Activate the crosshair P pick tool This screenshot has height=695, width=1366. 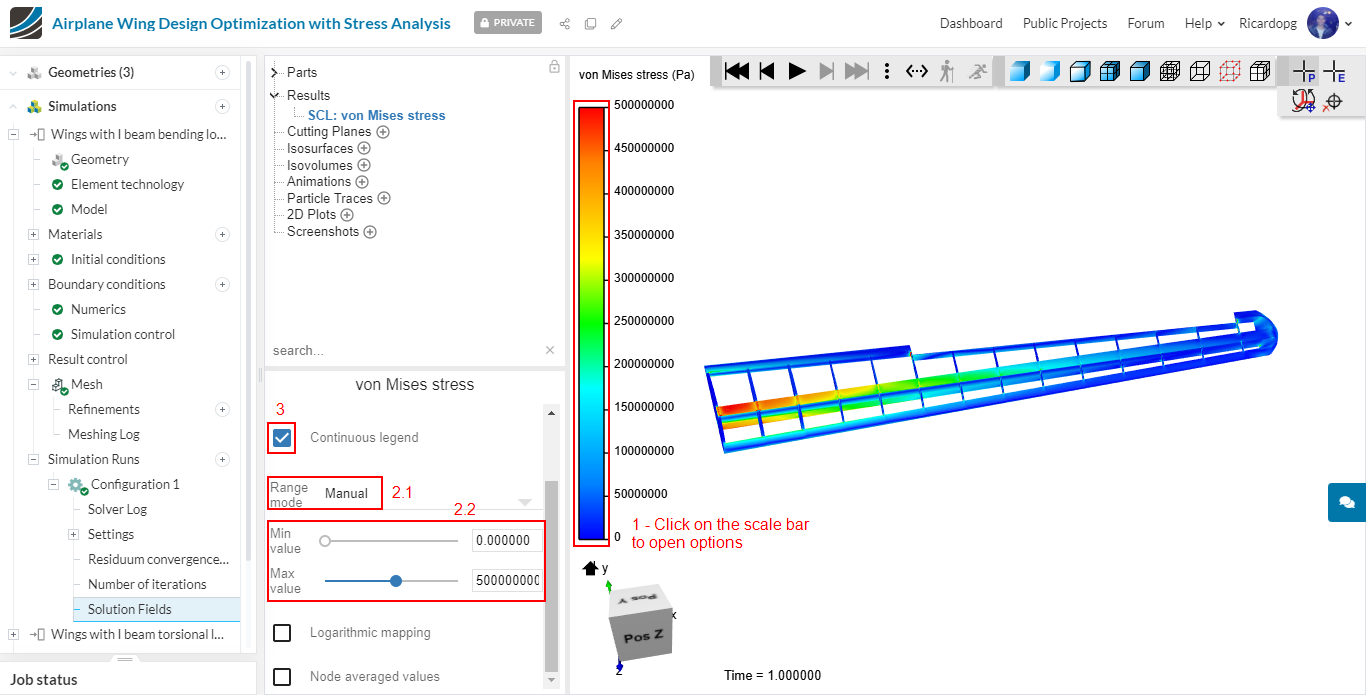point(1304,71)
